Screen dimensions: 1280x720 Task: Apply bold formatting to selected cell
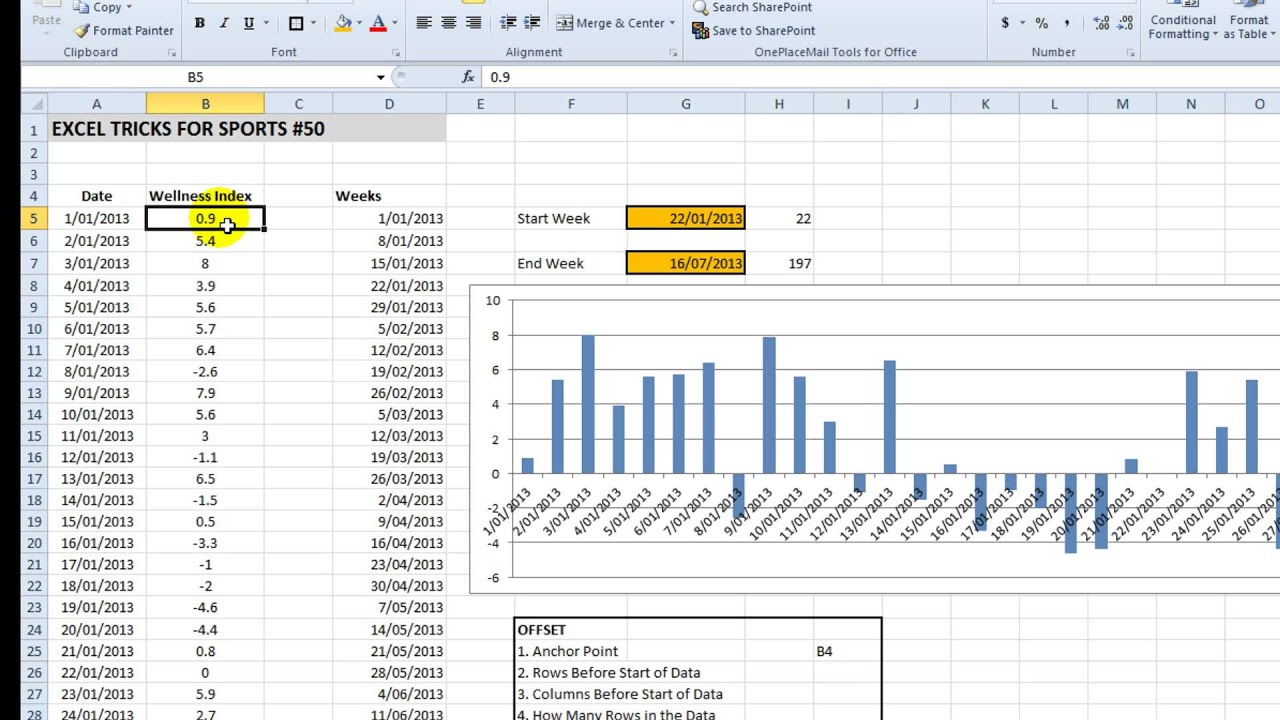(199, 22)
